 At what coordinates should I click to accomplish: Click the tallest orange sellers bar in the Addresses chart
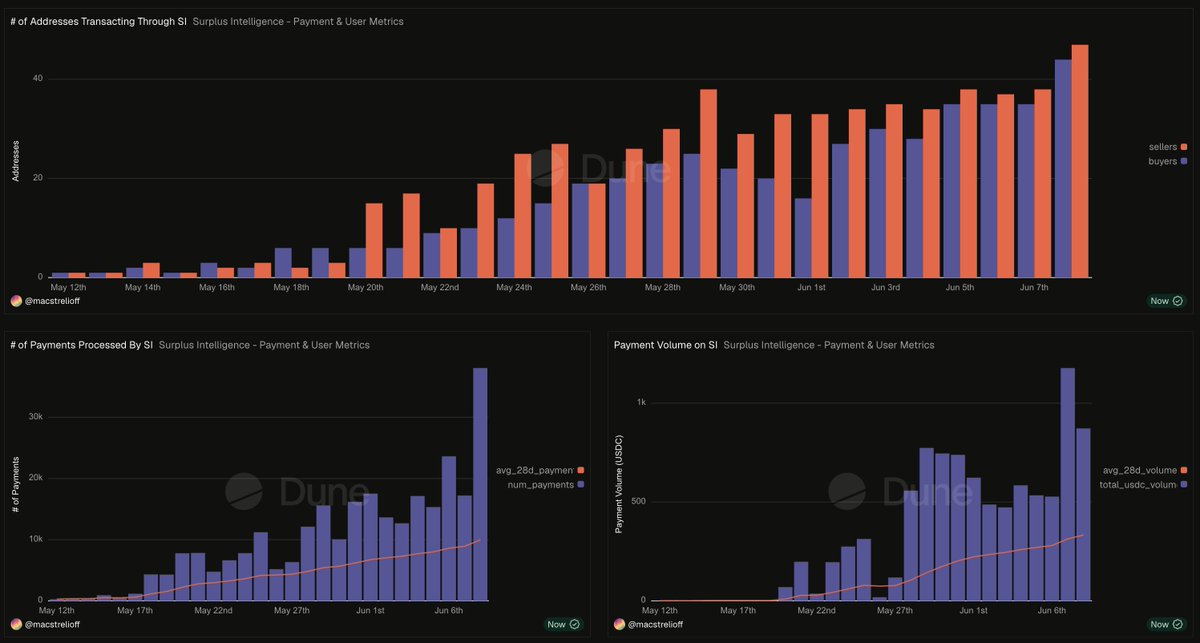[x=1080, y=161]
